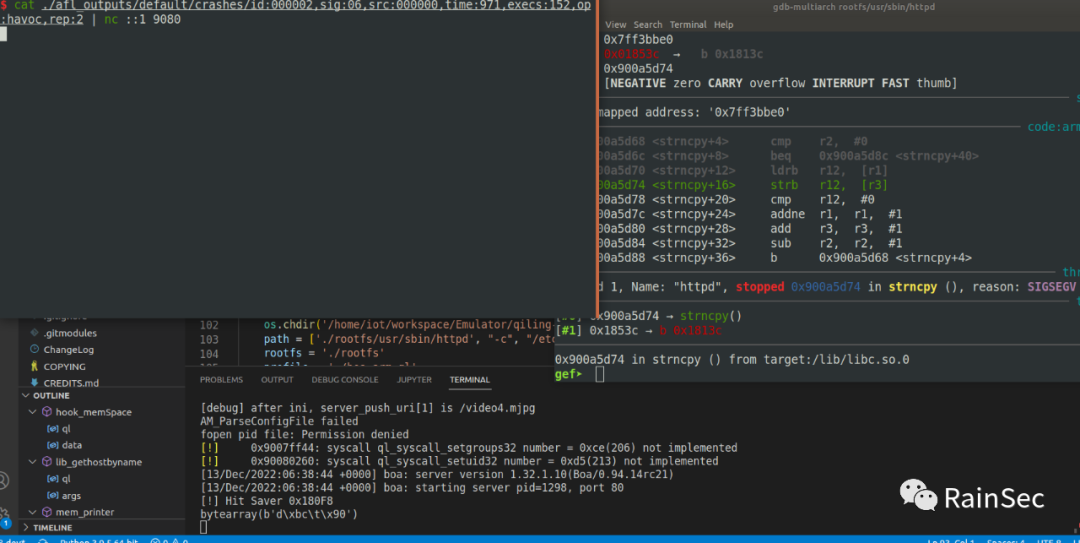1080x543 pixels.
Task: Click the mapped address '0x7ff3bbe0' line
Action: 694,112
